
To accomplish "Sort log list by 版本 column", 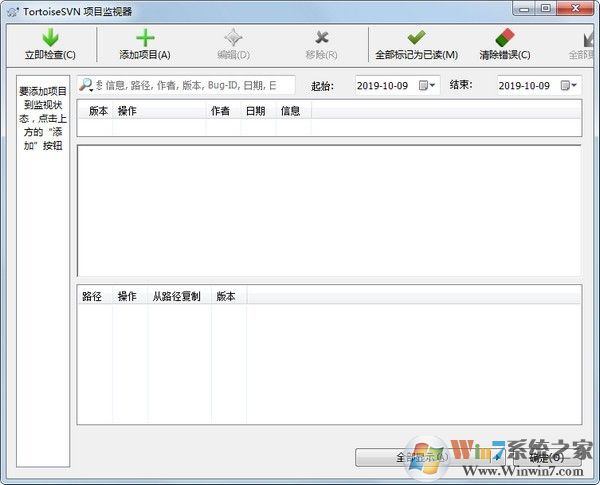I will point(96,111).
